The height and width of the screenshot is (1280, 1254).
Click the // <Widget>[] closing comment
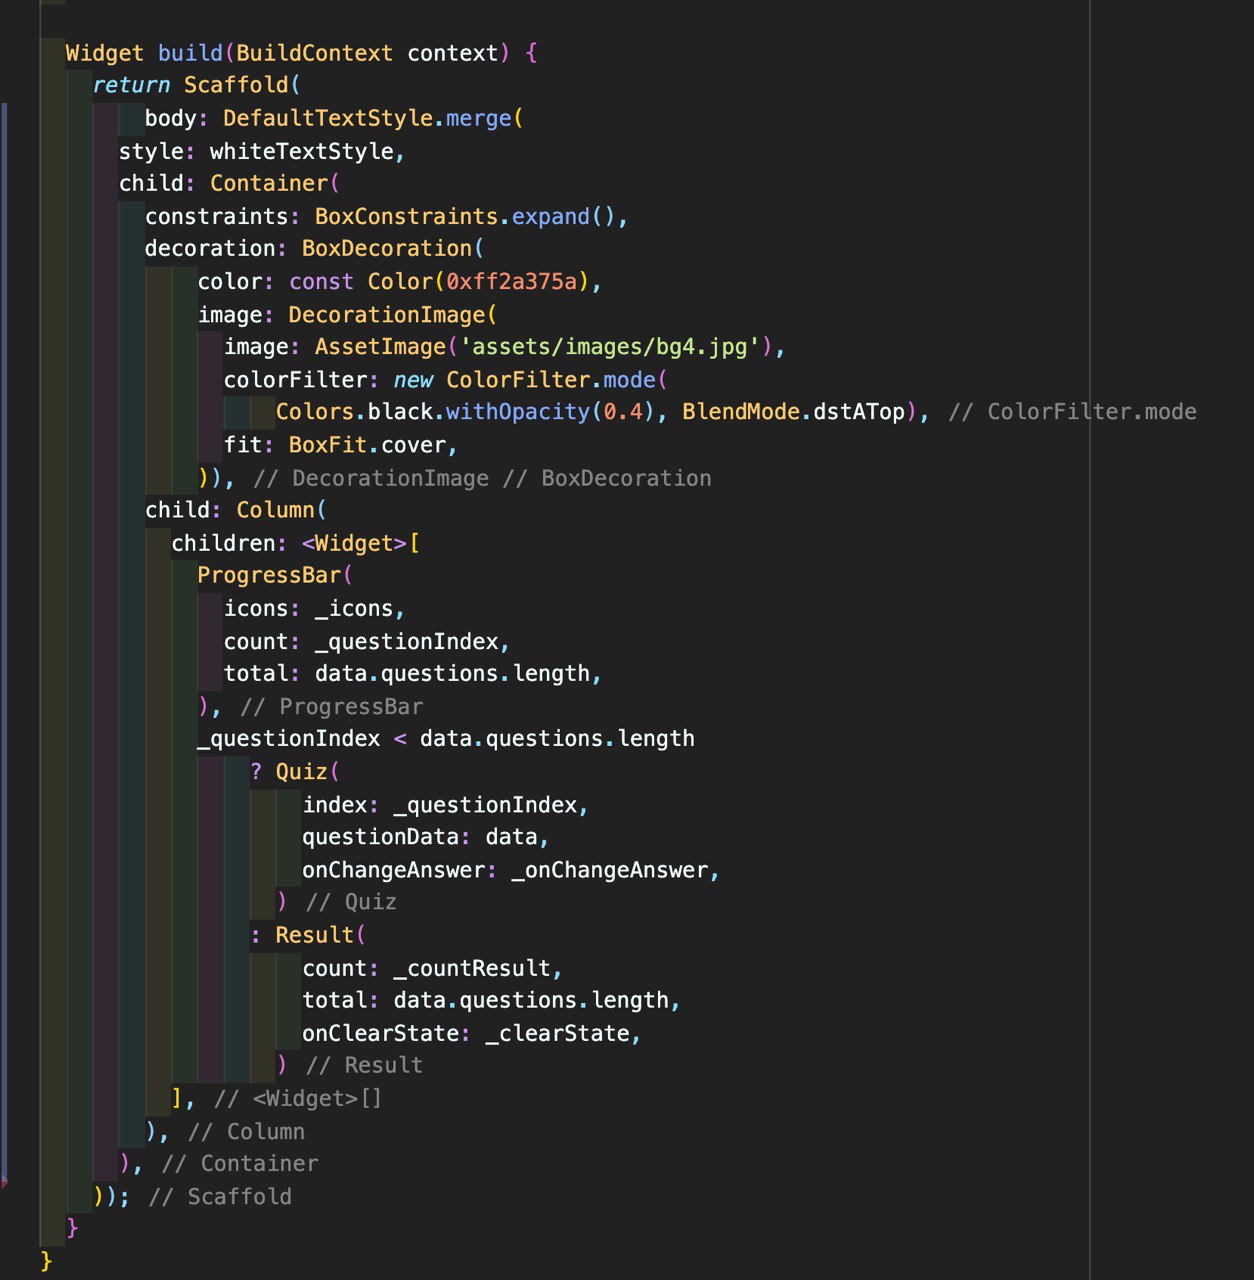click(x=298, y=1098)
